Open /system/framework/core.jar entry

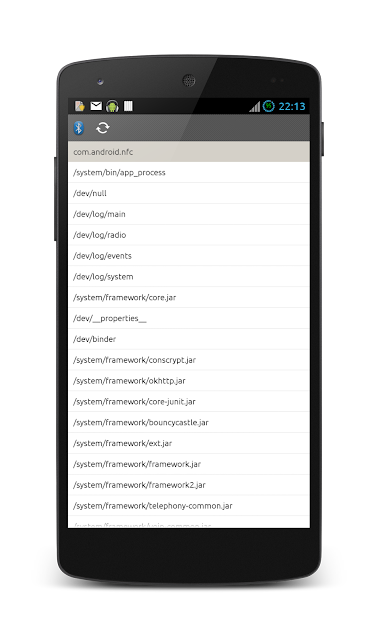(189, 298)
